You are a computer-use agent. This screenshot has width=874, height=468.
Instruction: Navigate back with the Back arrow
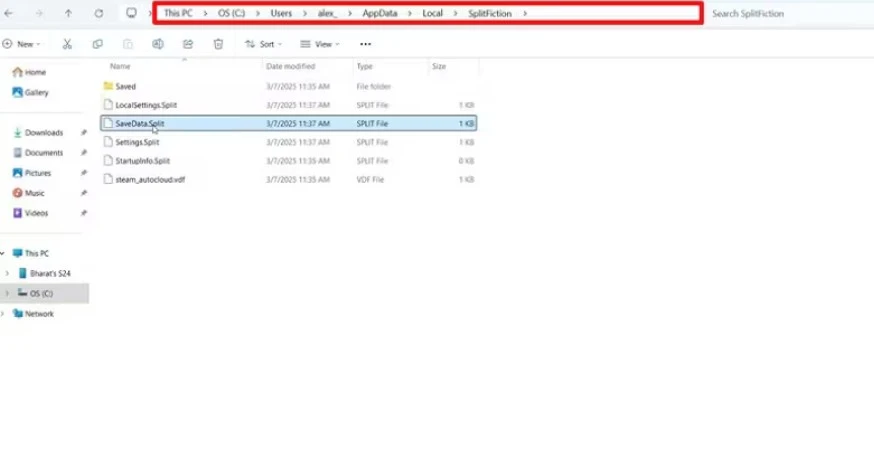(10, 14)
